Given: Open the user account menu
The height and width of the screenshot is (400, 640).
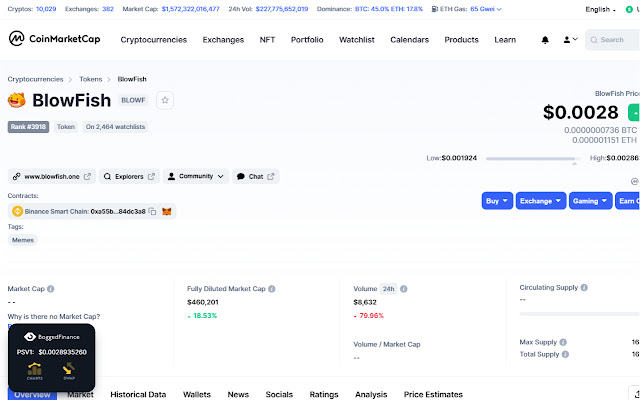Looking at the screenshot, I should (570, 40).
